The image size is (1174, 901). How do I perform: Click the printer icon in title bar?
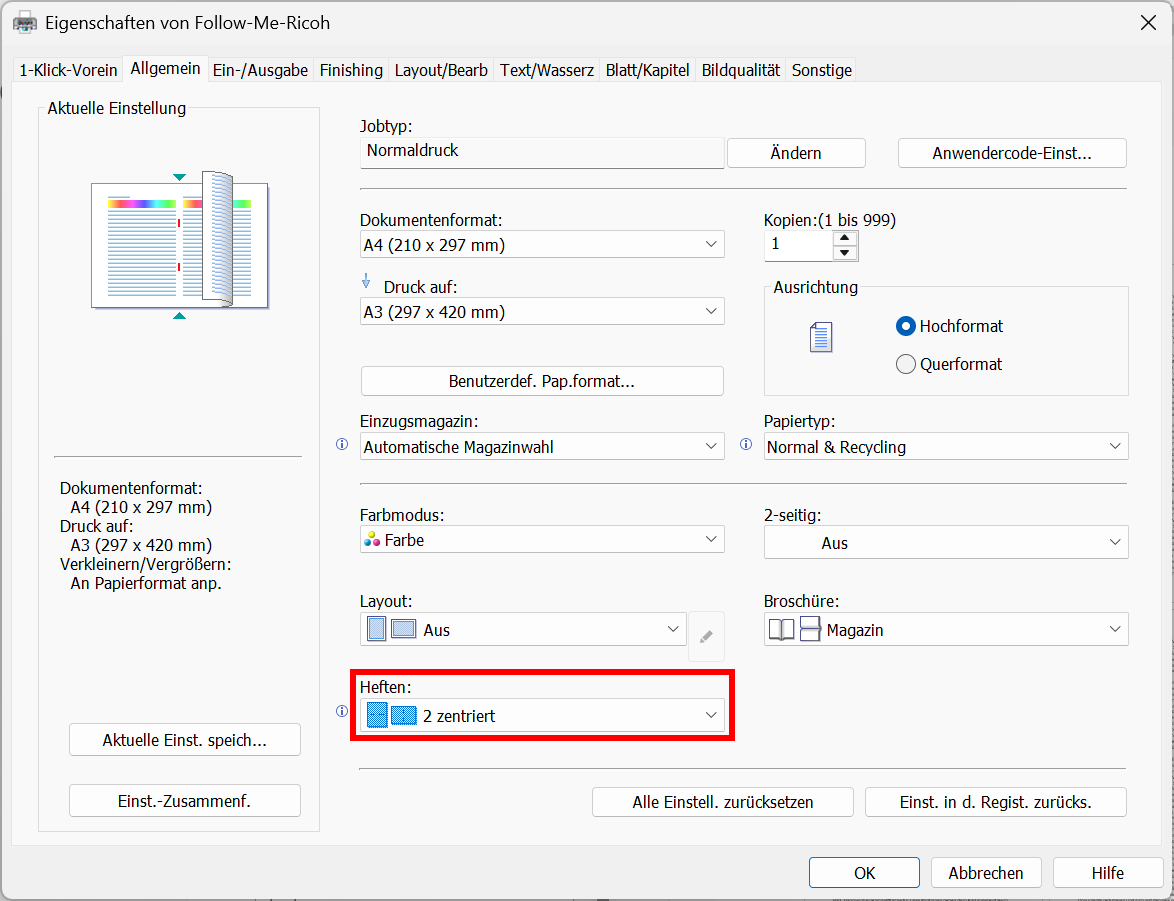click(22, 22)
